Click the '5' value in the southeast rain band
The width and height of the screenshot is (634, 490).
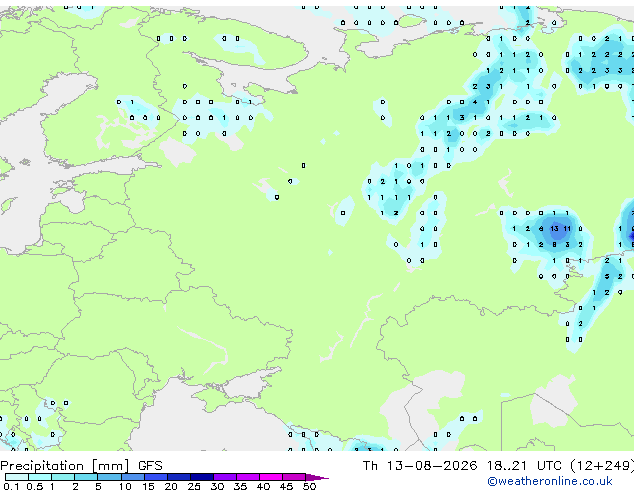tap(607, 277)
